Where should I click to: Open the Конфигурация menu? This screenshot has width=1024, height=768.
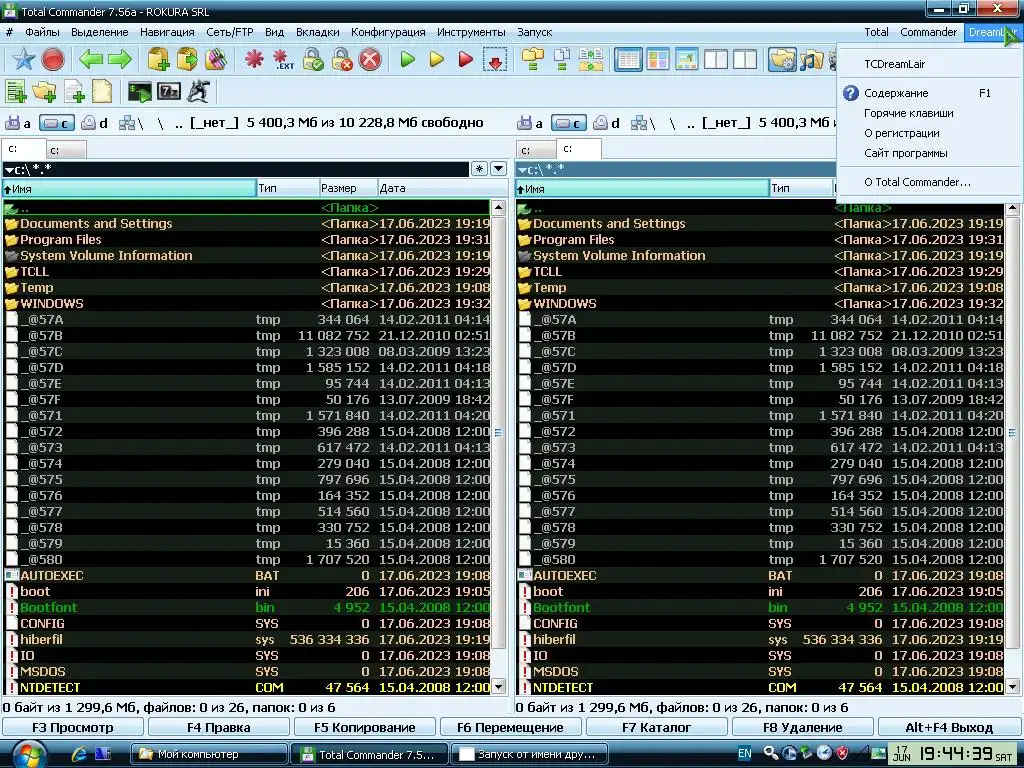tap(388, 32)
